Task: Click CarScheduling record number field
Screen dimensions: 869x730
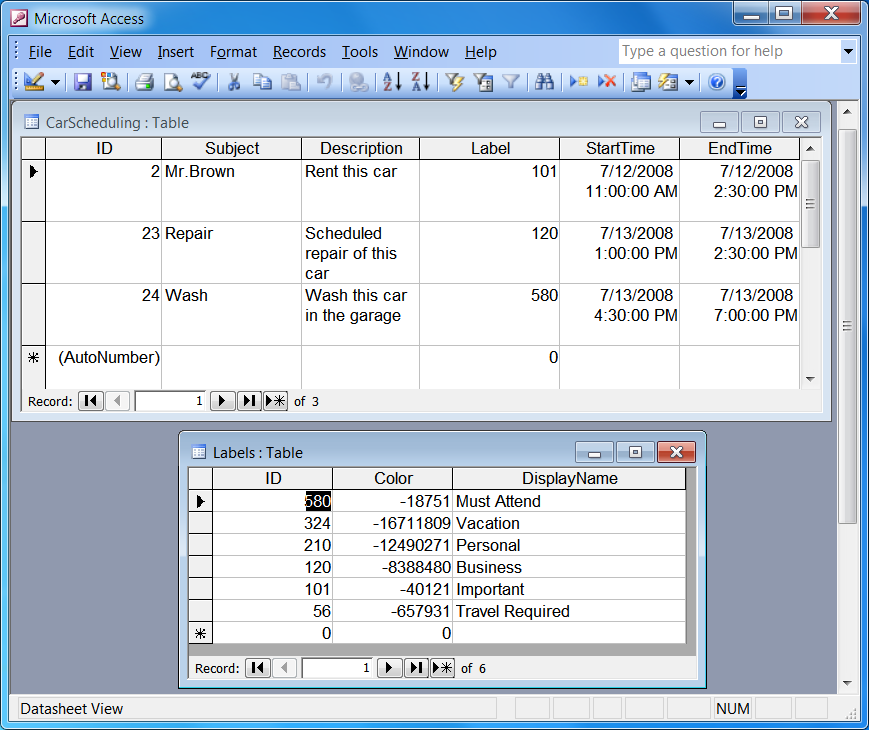Action: pos(171,401)
